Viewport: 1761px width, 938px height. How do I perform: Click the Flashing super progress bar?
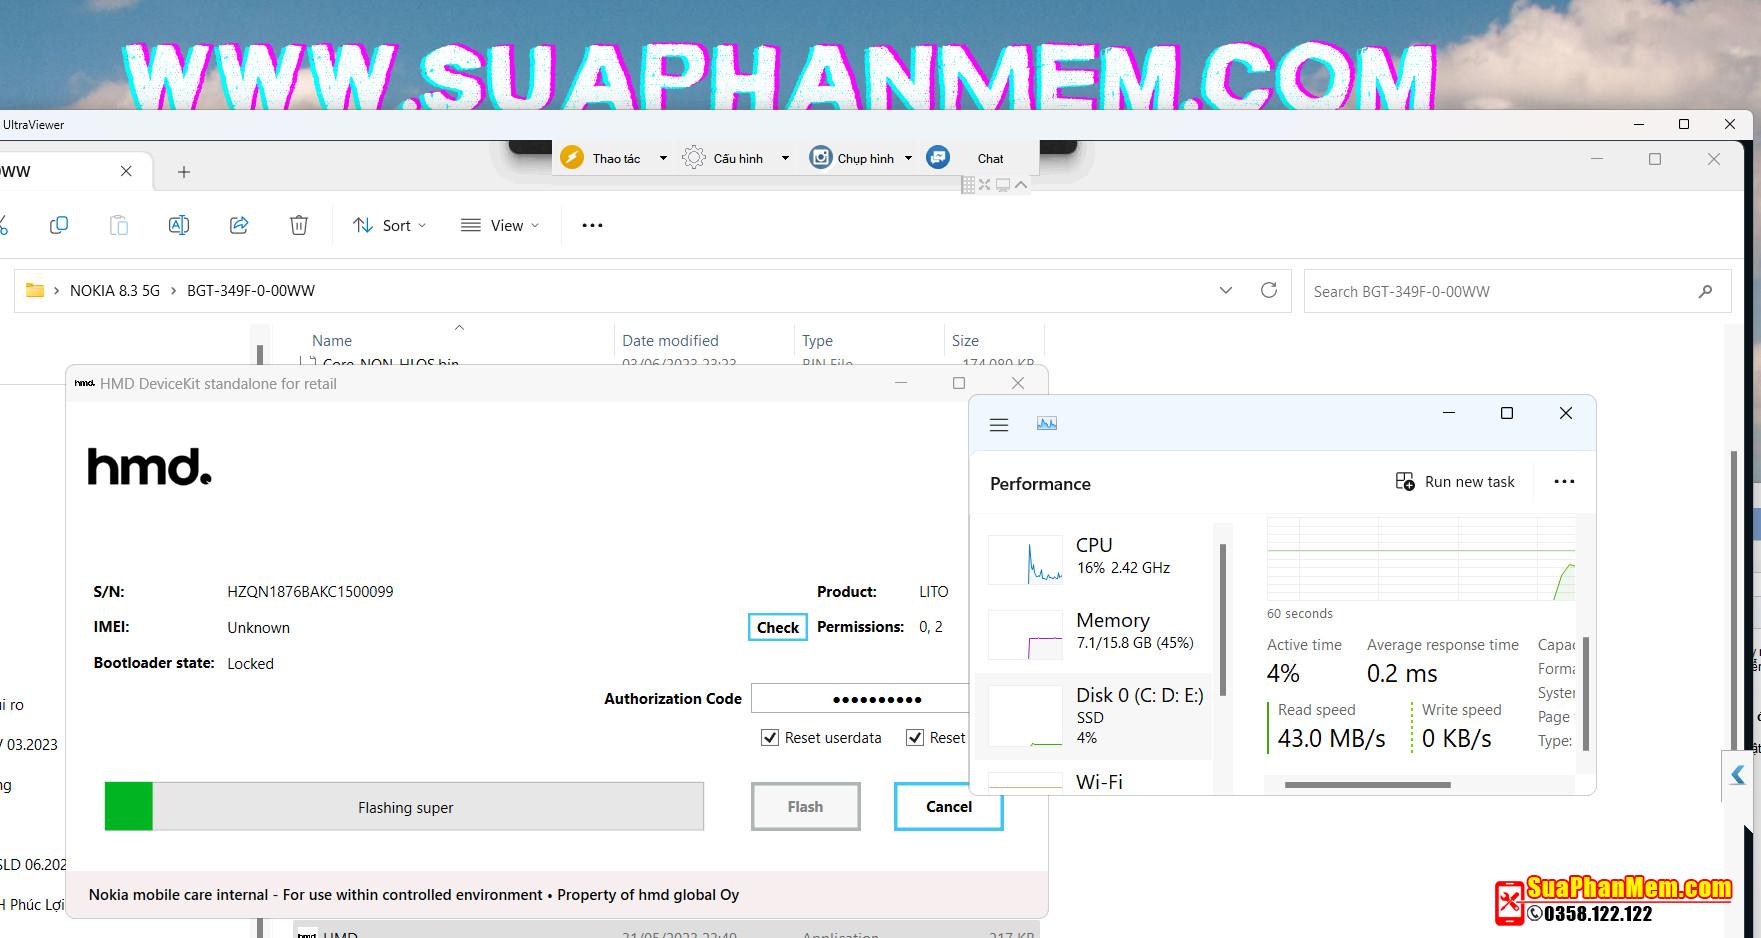click(x=405, y=807)
